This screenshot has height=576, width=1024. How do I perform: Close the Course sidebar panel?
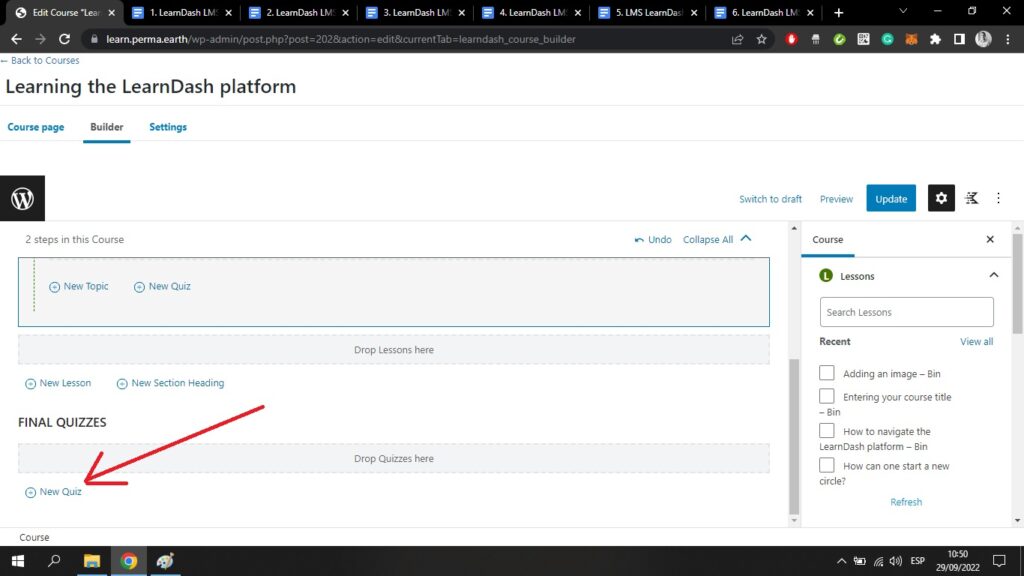990,240
